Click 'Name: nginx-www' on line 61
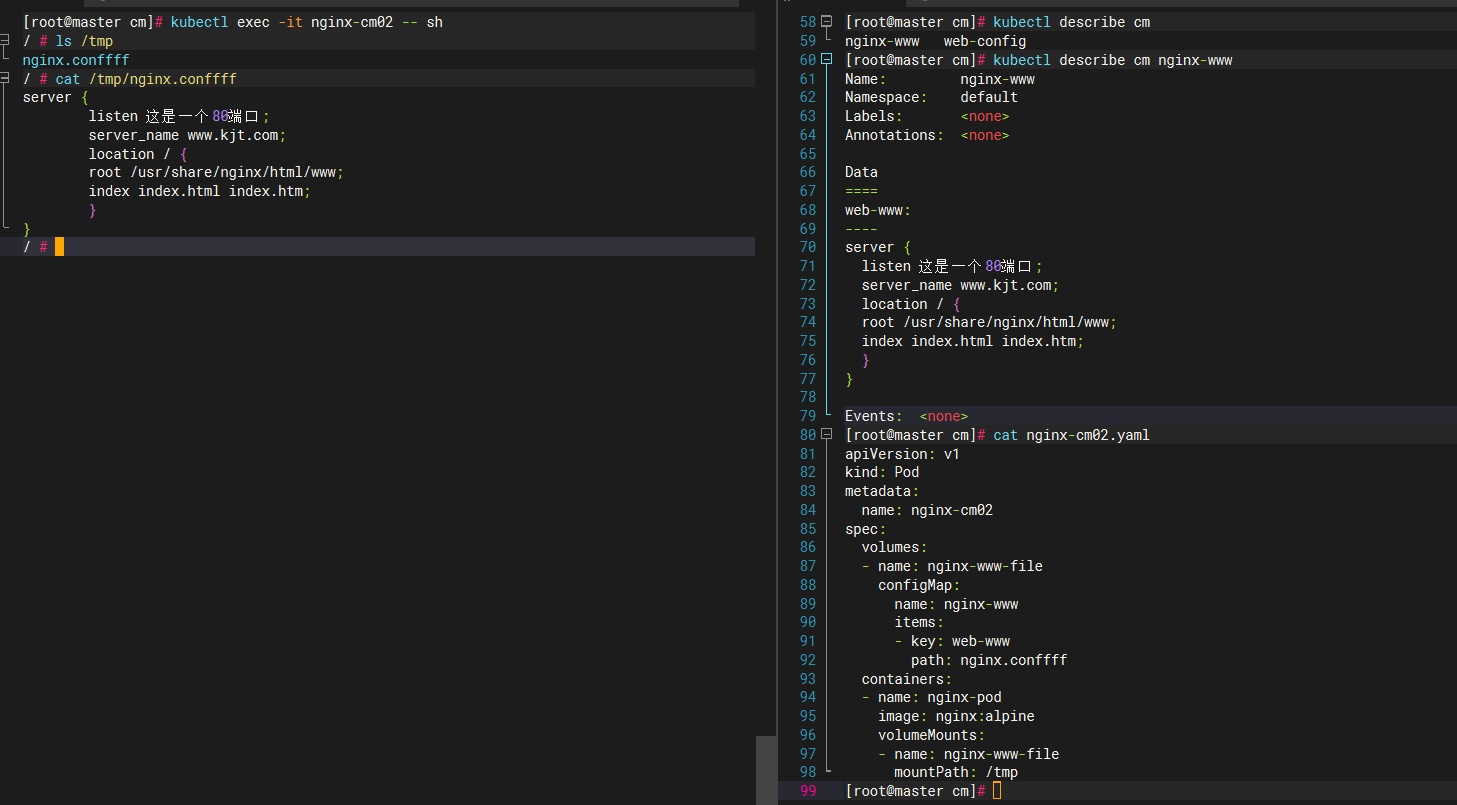Image resolution: width=1457 pixels, height=805 pixels. point(940,79)
